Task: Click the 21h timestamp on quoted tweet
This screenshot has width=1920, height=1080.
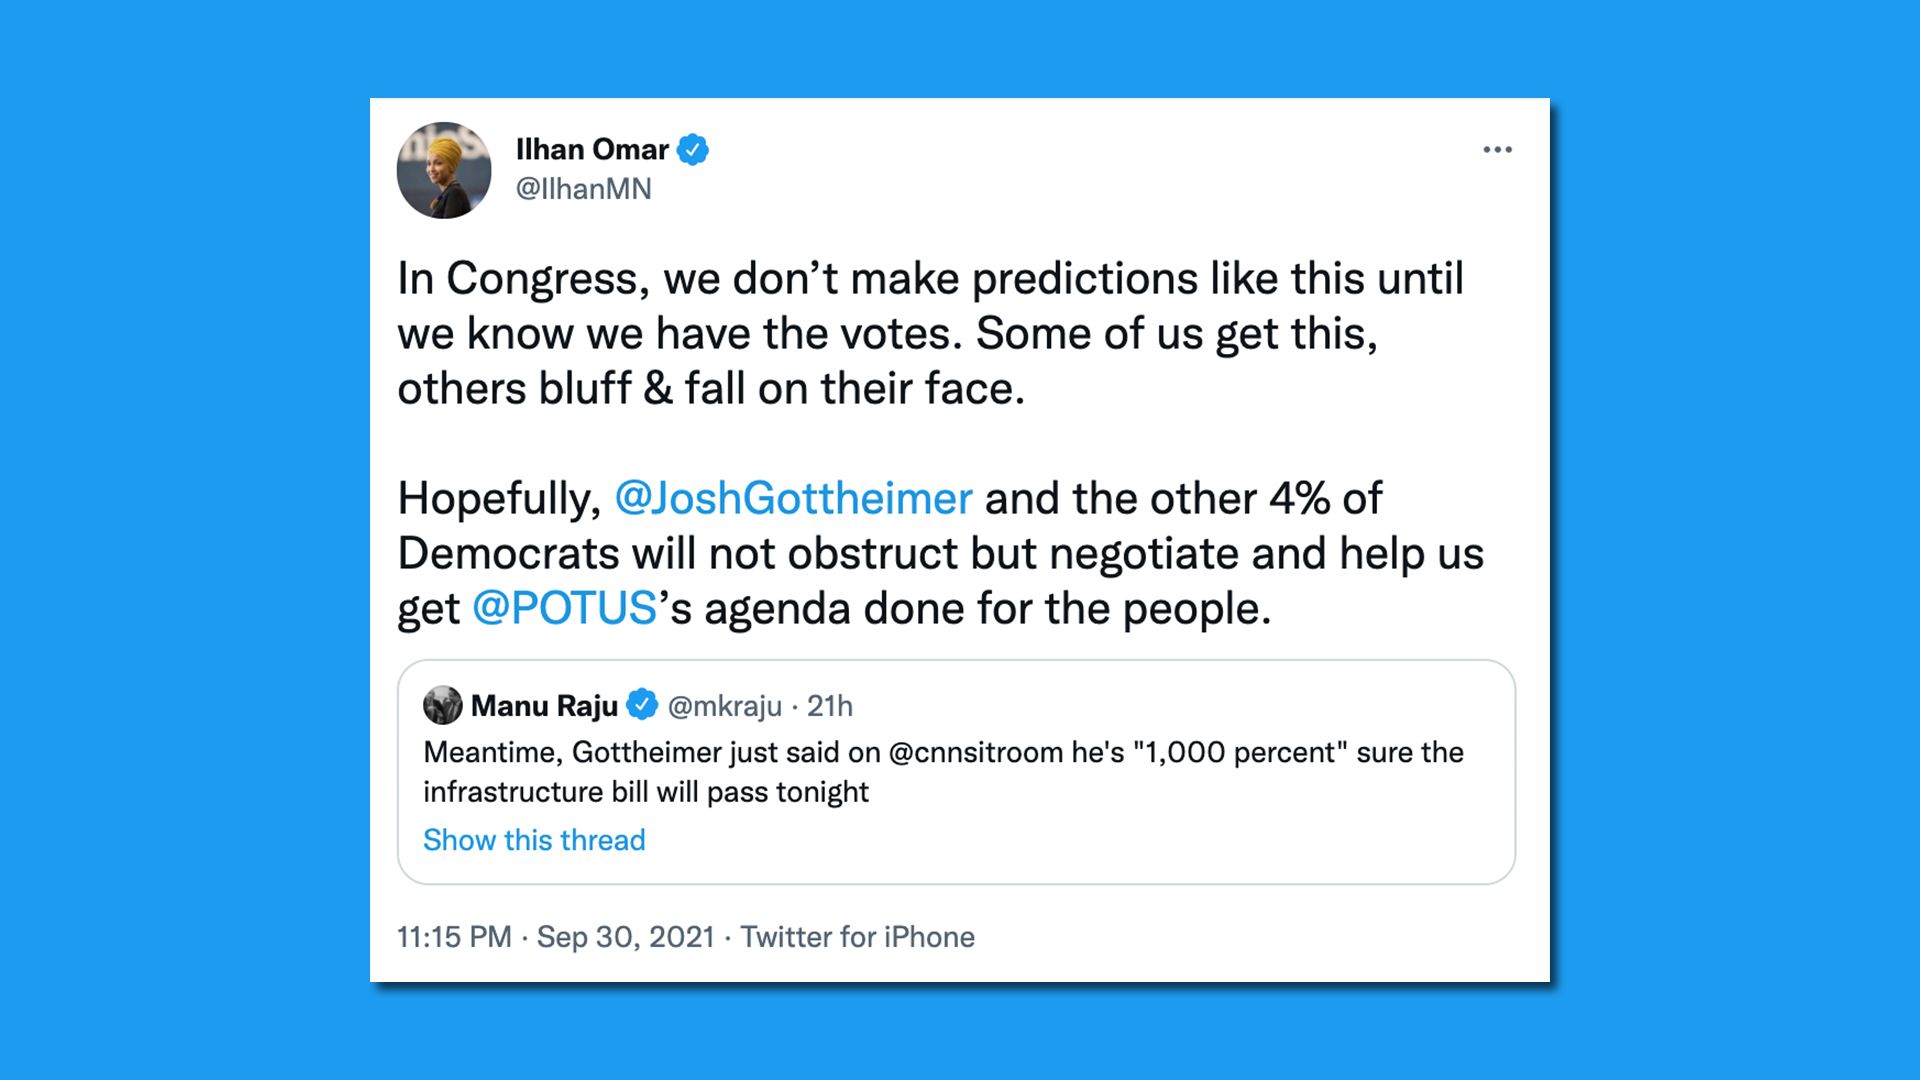Action: point(830,706)
